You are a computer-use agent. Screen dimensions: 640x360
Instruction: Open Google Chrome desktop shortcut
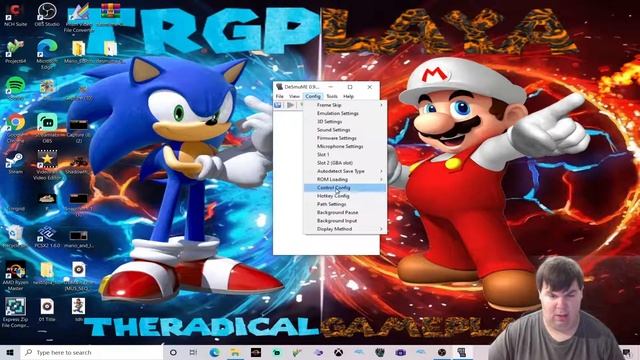(x=16, y=128)
